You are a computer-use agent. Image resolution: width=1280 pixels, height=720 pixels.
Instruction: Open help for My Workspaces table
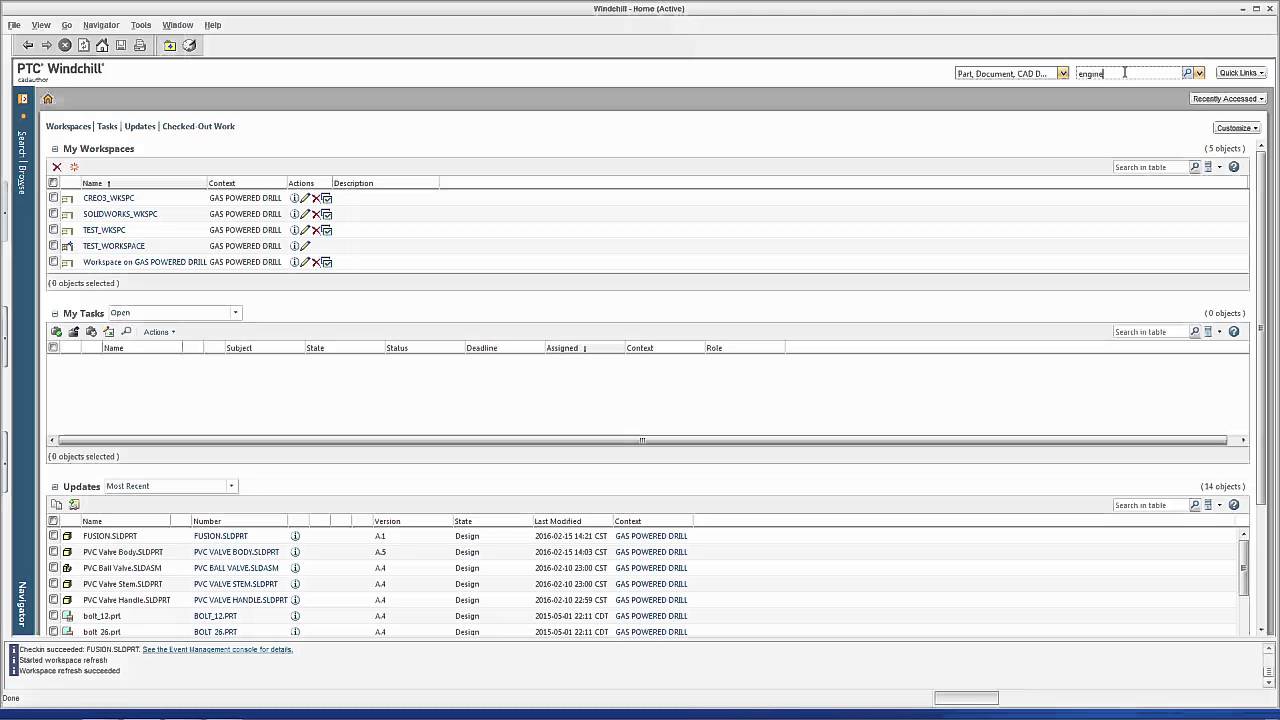(1234, 167)
